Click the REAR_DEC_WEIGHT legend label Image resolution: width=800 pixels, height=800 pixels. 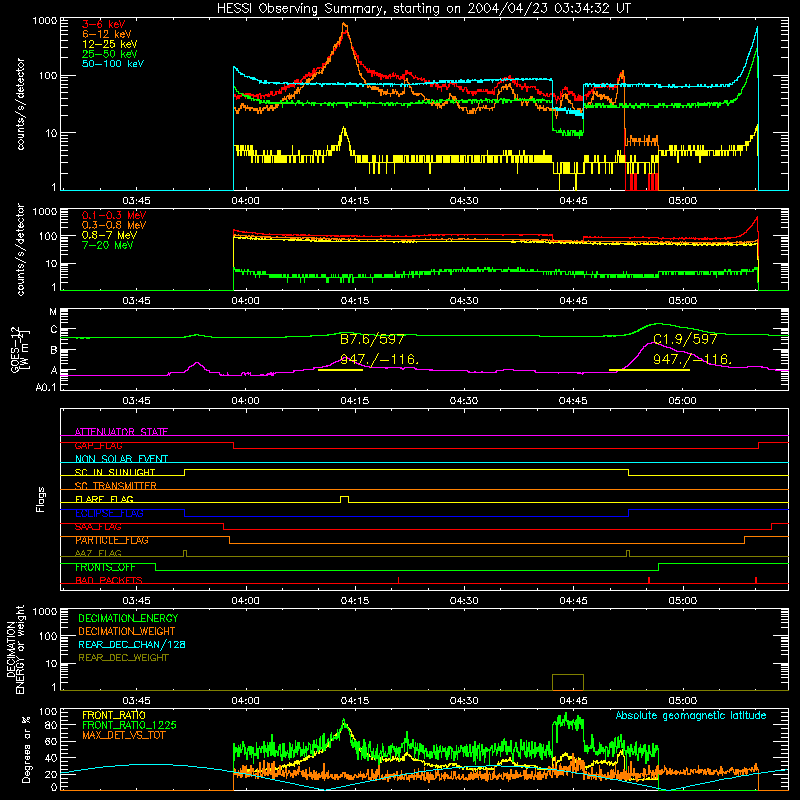tap(123, 658)
